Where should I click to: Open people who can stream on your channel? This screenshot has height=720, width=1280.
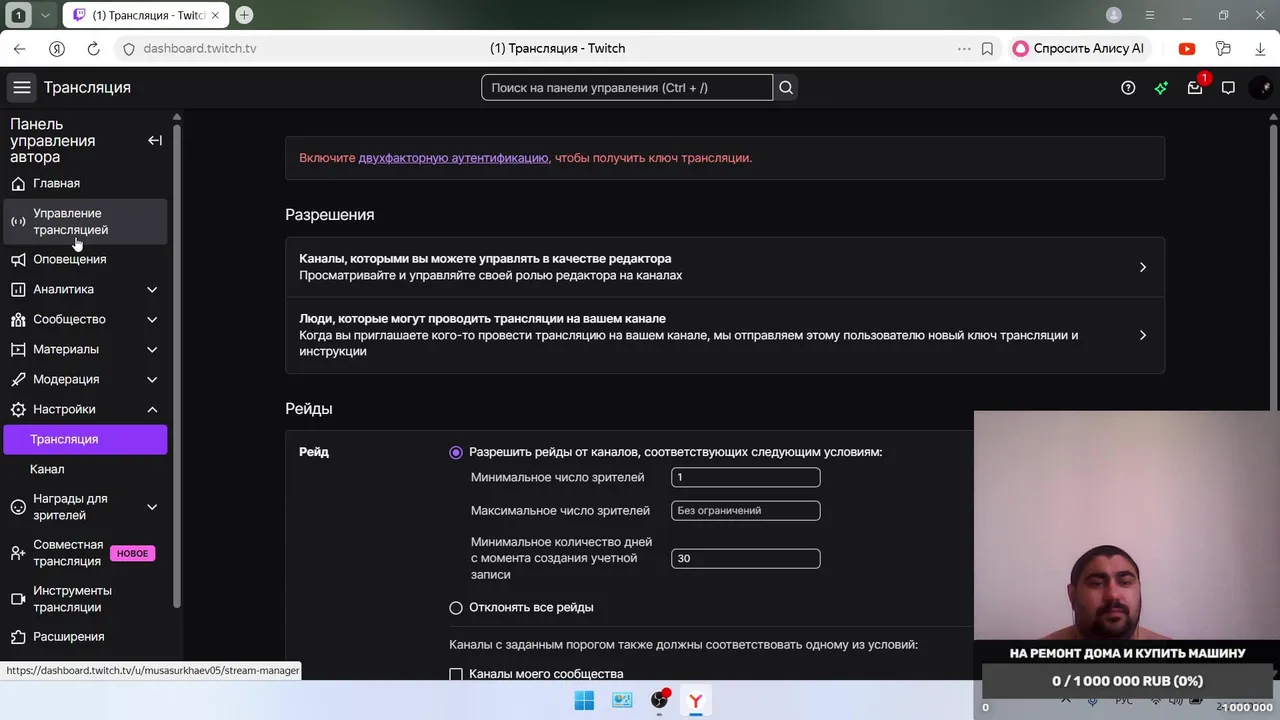point(725,335)
